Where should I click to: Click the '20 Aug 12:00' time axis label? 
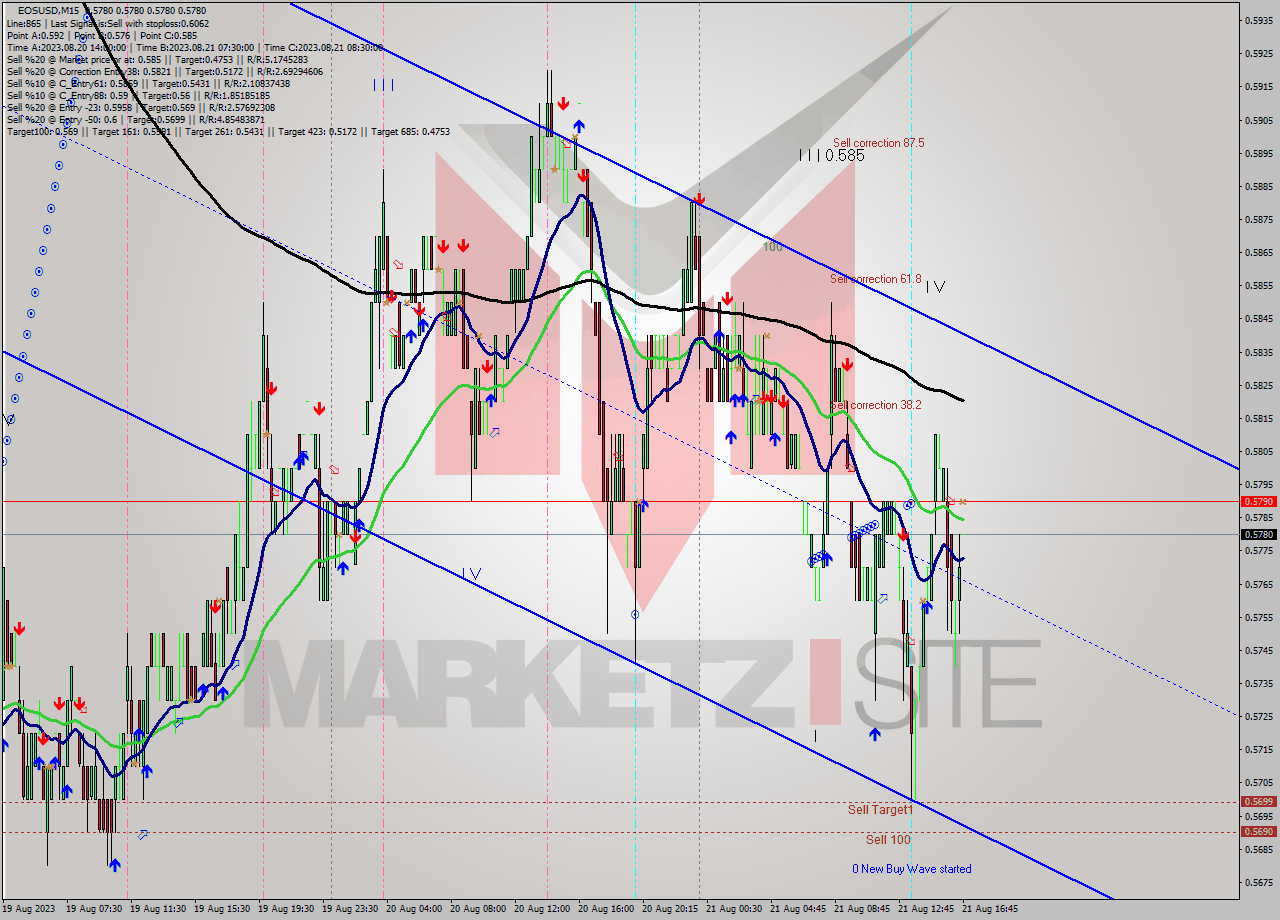click(x=542, y=909)
